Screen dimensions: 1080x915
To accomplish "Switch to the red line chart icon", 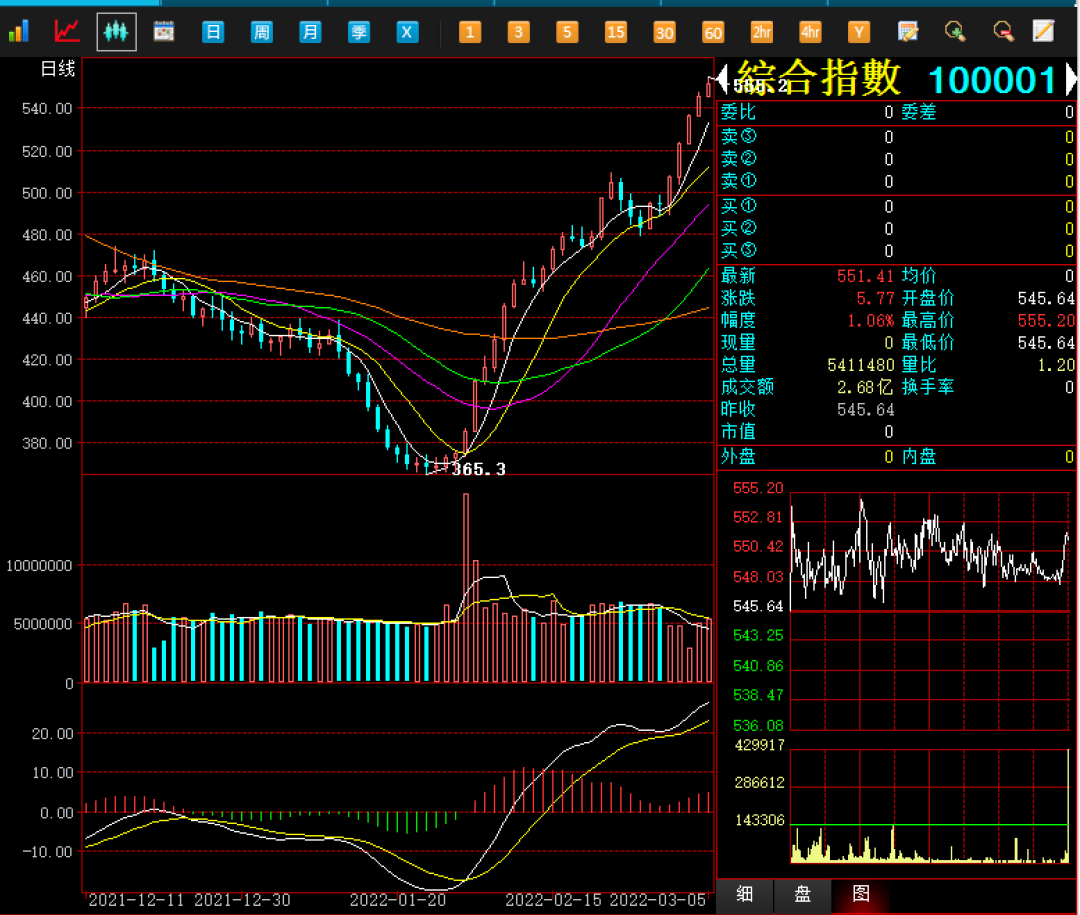I will pos(67,32).
